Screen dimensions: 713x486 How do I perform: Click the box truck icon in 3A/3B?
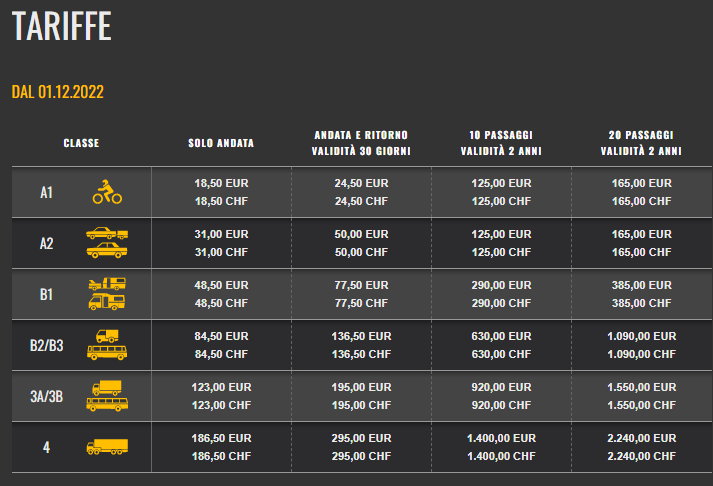coord(107,388)
